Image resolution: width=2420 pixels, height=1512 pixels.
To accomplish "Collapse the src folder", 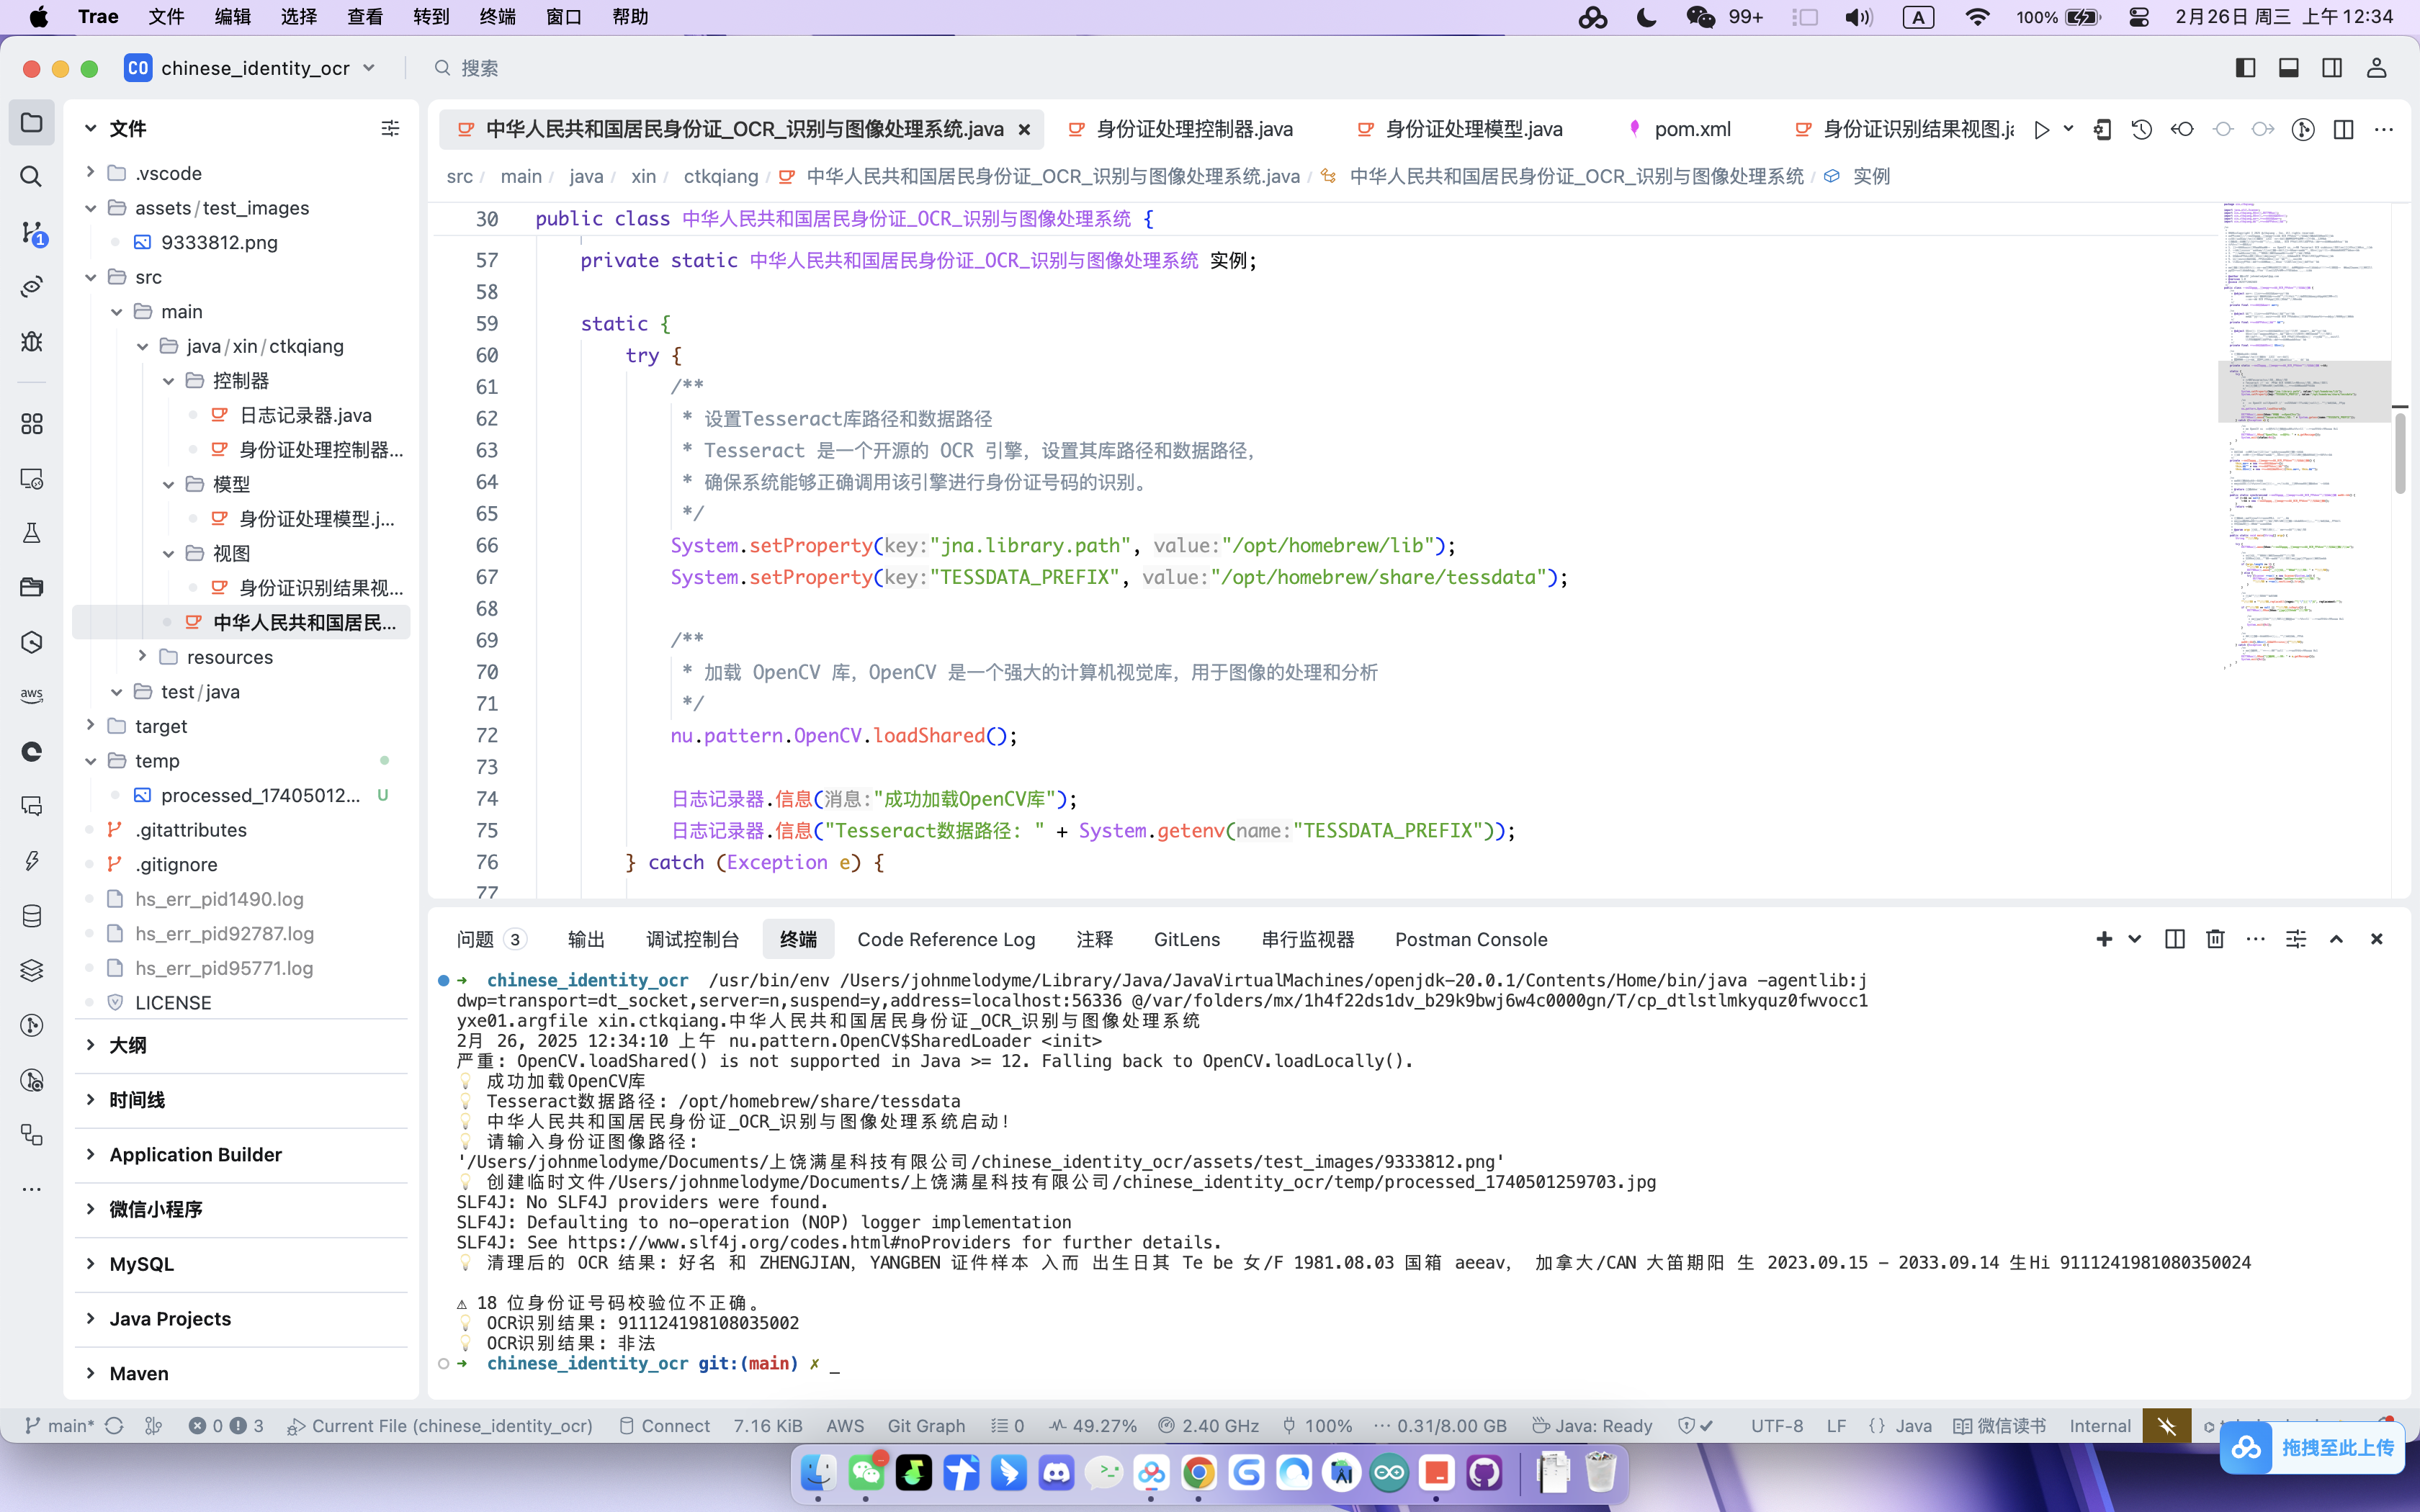I will (90, 276).
